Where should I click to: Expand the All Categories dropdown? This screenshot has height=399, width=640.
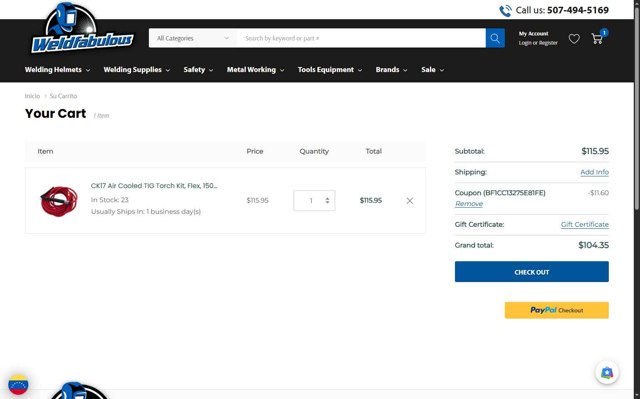pyautogui.click(x=193, y=38)
